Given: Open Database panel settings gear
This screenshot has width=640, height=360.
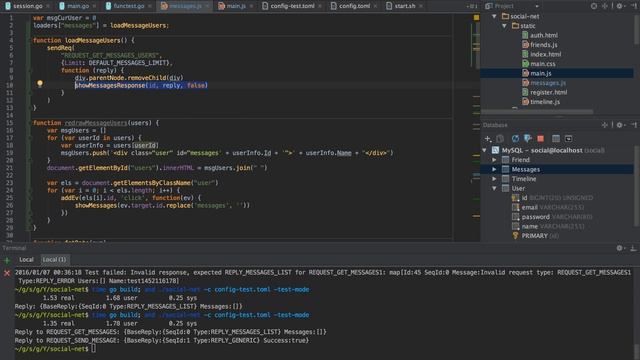Looking at the screenshot, I should (x=620, y=125).
